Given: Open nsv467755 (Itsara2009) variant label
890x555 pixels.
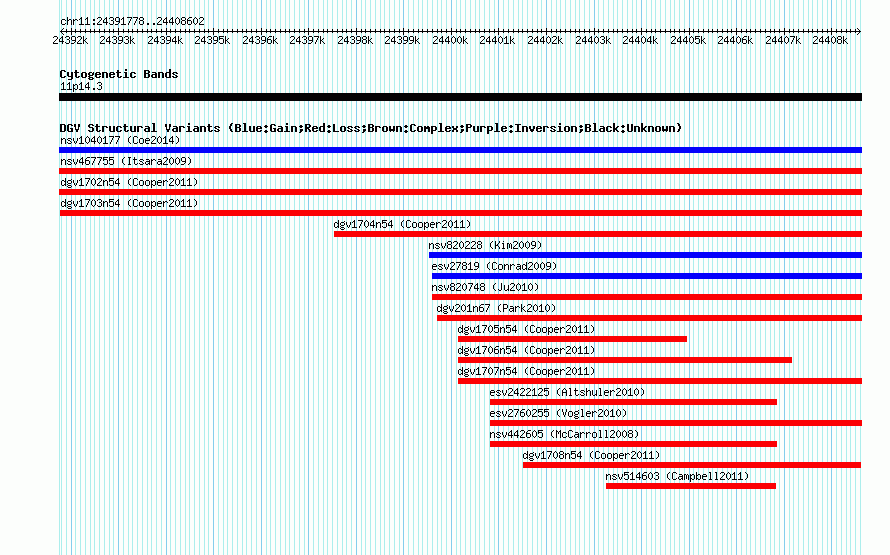Looking at the screenshot, I should click(126, 161).
